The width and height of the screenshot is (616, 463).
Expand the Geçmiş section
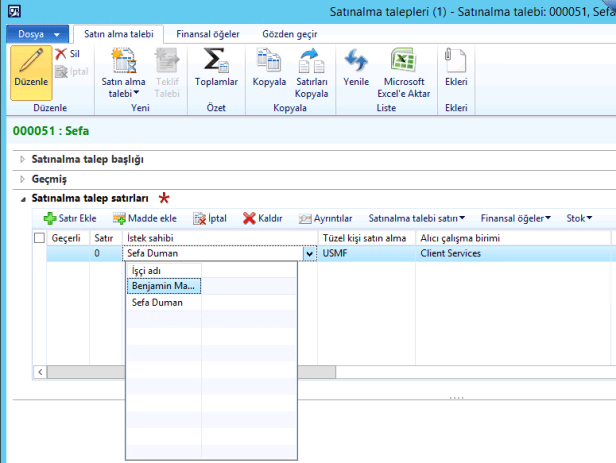click(49, 179)
